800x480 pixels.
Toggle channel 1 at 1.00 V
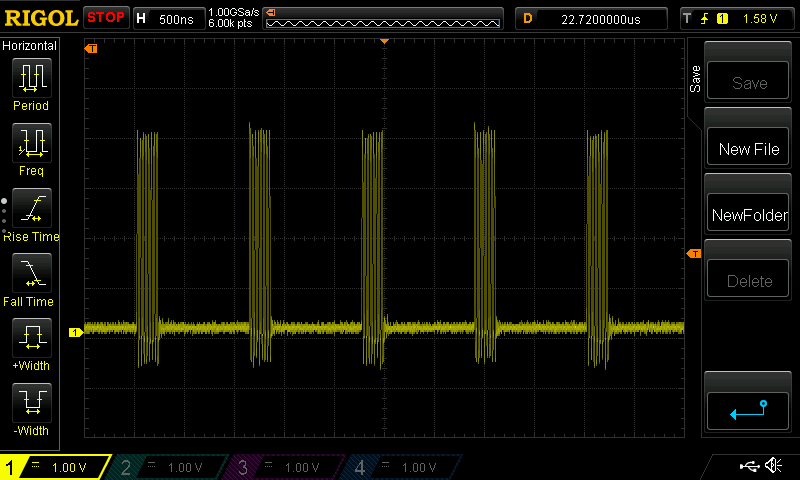click(56, 467)
